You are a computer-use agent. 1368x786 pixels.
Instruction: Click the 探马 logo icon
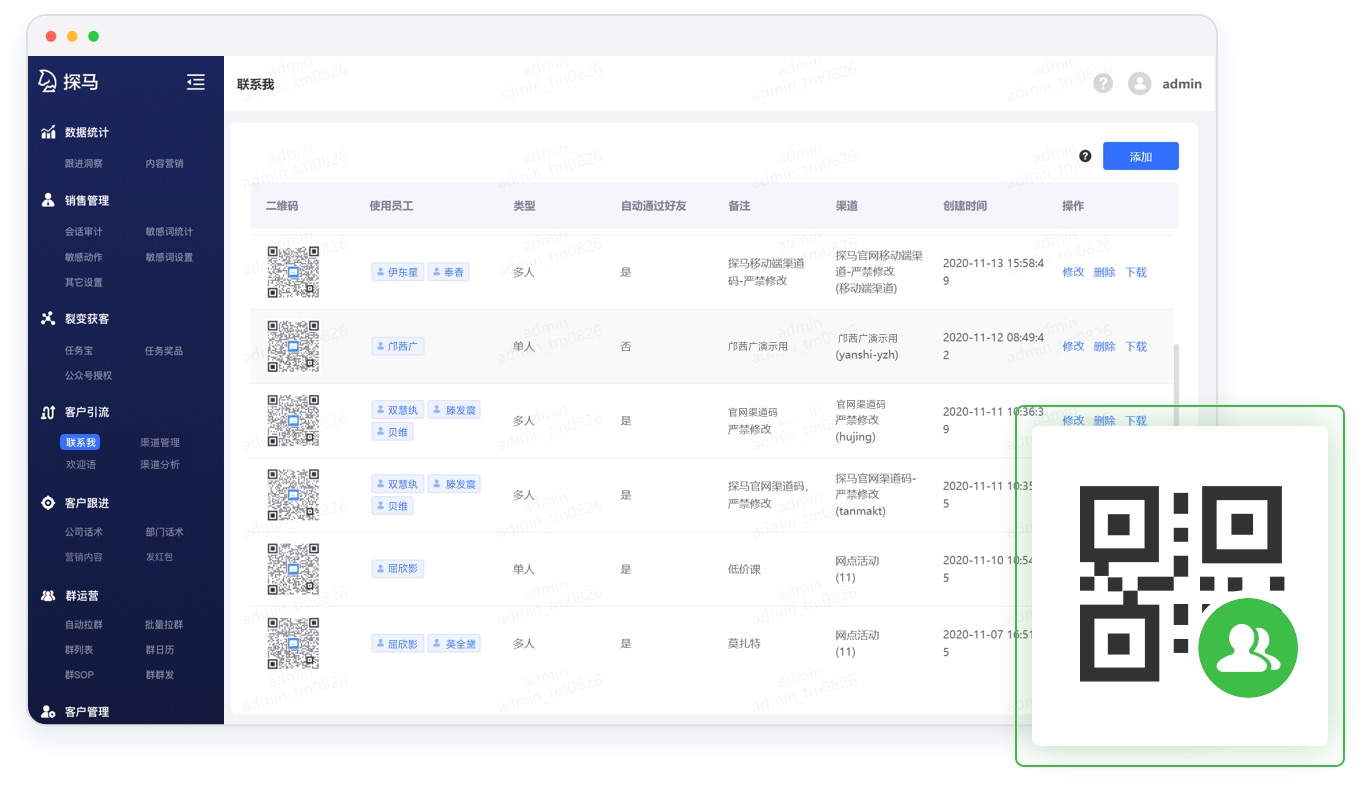point(47,82)
